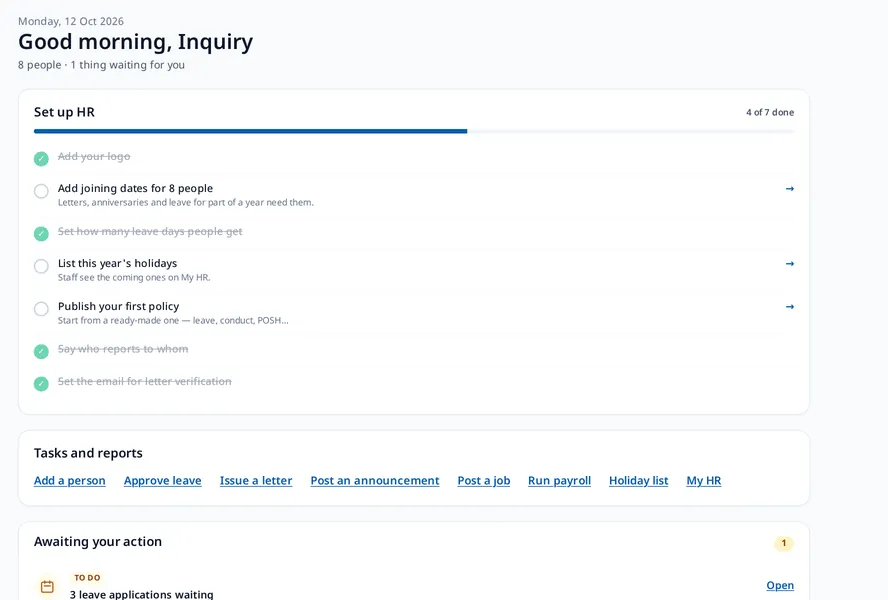Open the leave applications to-do
The image size is (888, 600).
pyautogui.click(x=780, y=585)
